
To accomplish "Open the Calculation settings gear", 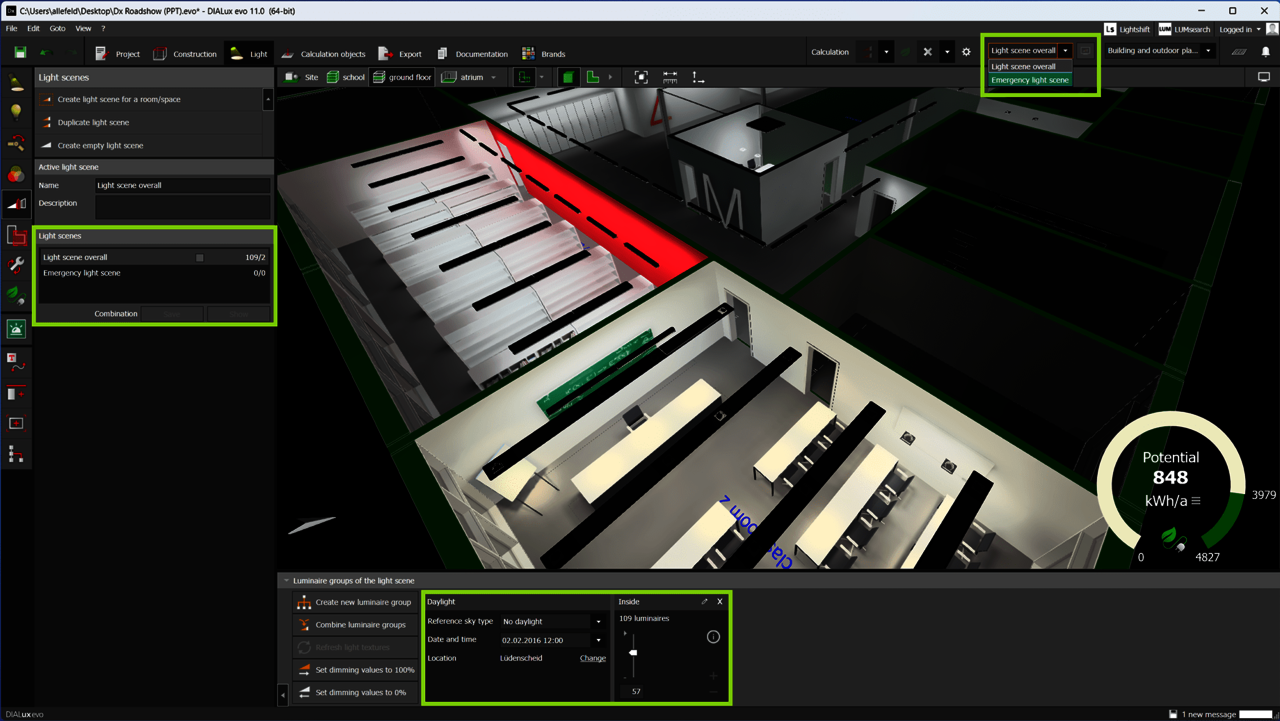I will pos(966,52).
